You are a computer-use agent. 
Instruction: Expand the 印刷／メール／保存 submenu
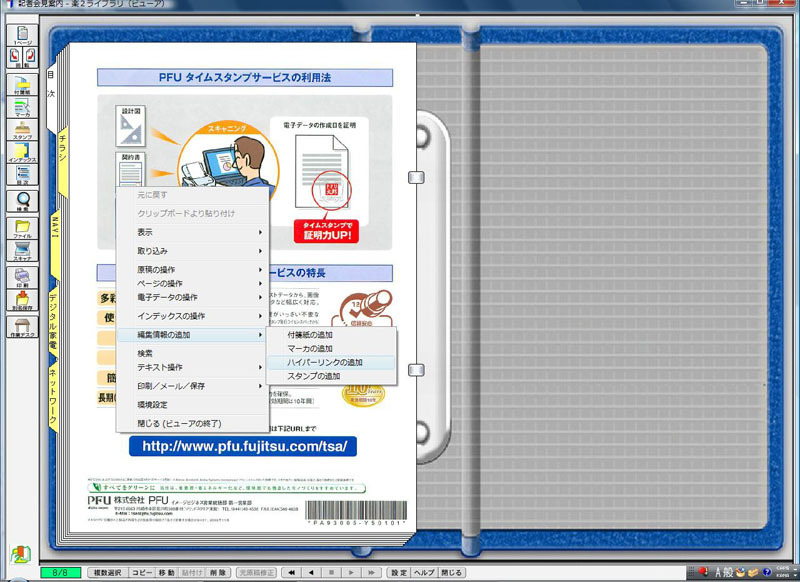coord(193,386)
